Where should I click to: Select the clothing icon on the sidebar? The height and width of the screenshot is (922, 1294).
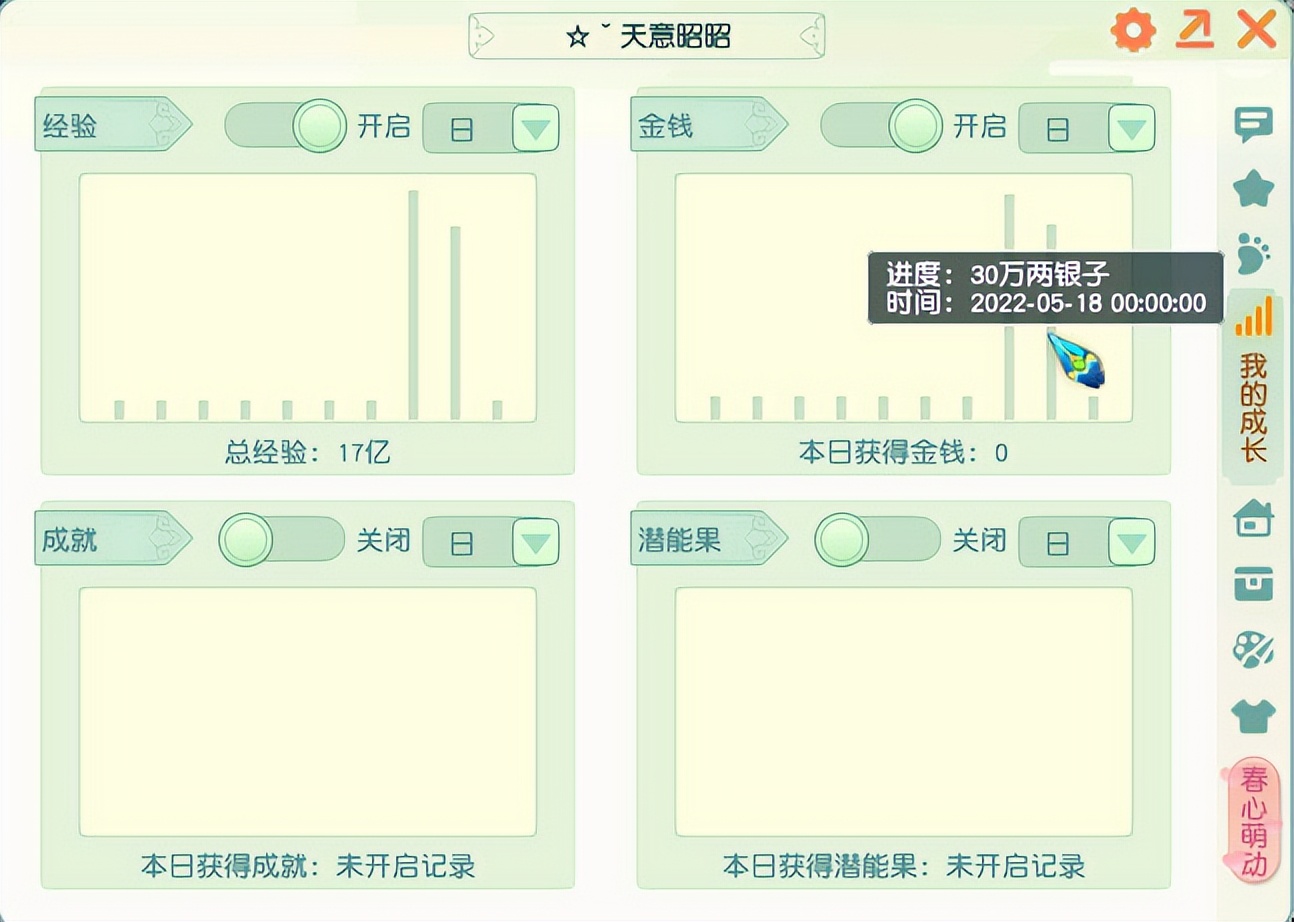[1254, 715]
